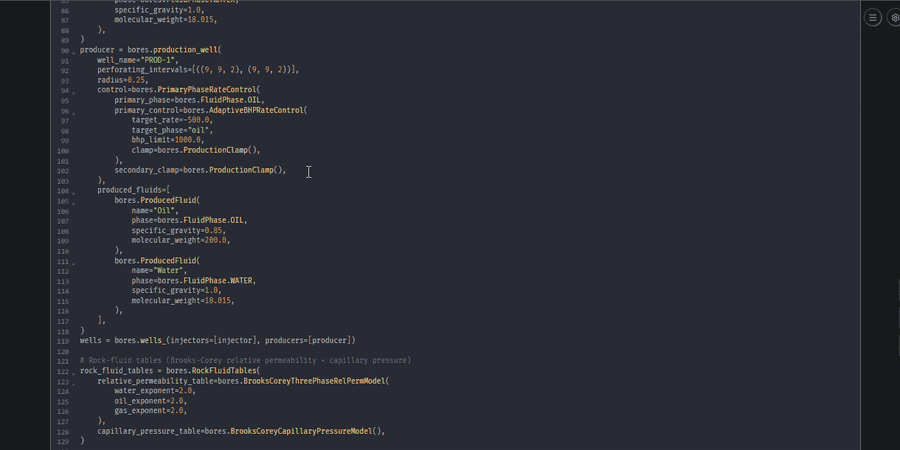900x450 pixels.
Task: Fold the produced_fluids list at line 104
Action: (73, 192)
